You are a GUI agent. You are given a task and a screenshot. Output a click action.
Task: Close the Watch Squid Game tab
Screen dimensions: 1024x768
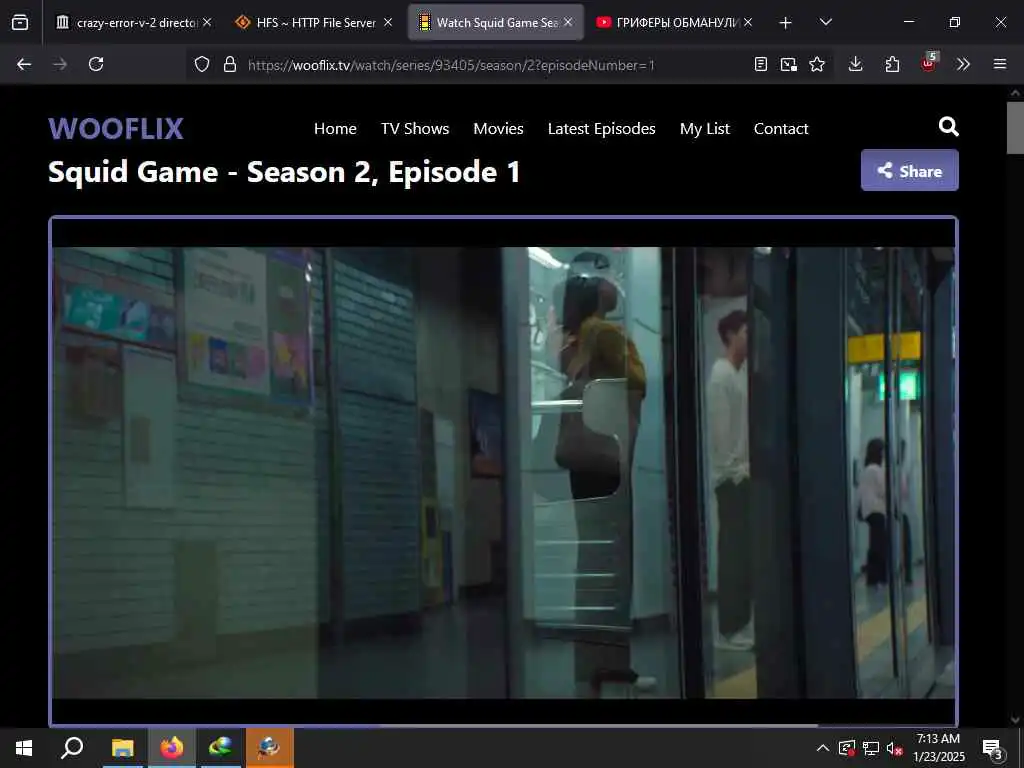568,22
